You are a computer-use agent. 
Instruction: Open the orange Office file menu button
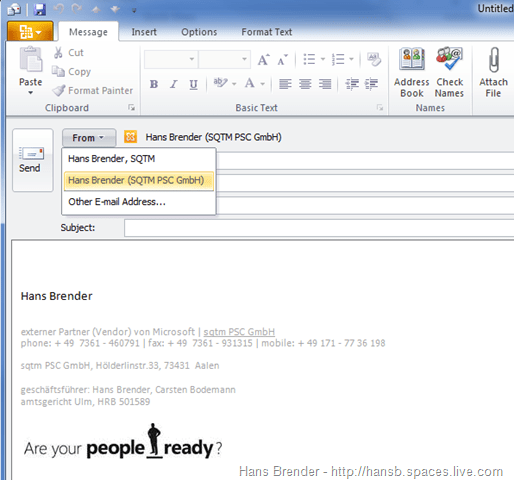30,31
